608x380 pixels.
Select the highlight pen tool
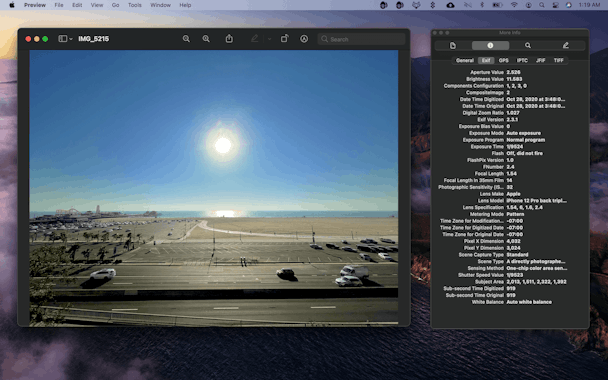tap(254, 39)
